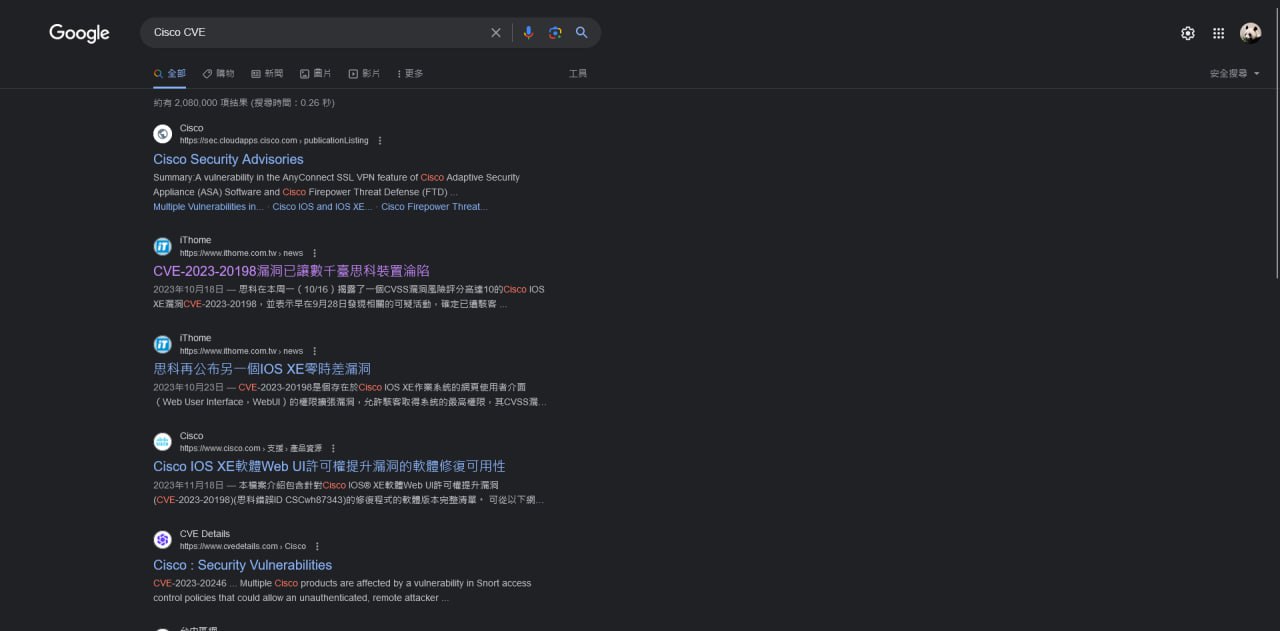Open quick settings gear icon
Screen dimensions: 1280x631
click(1188, 33)
